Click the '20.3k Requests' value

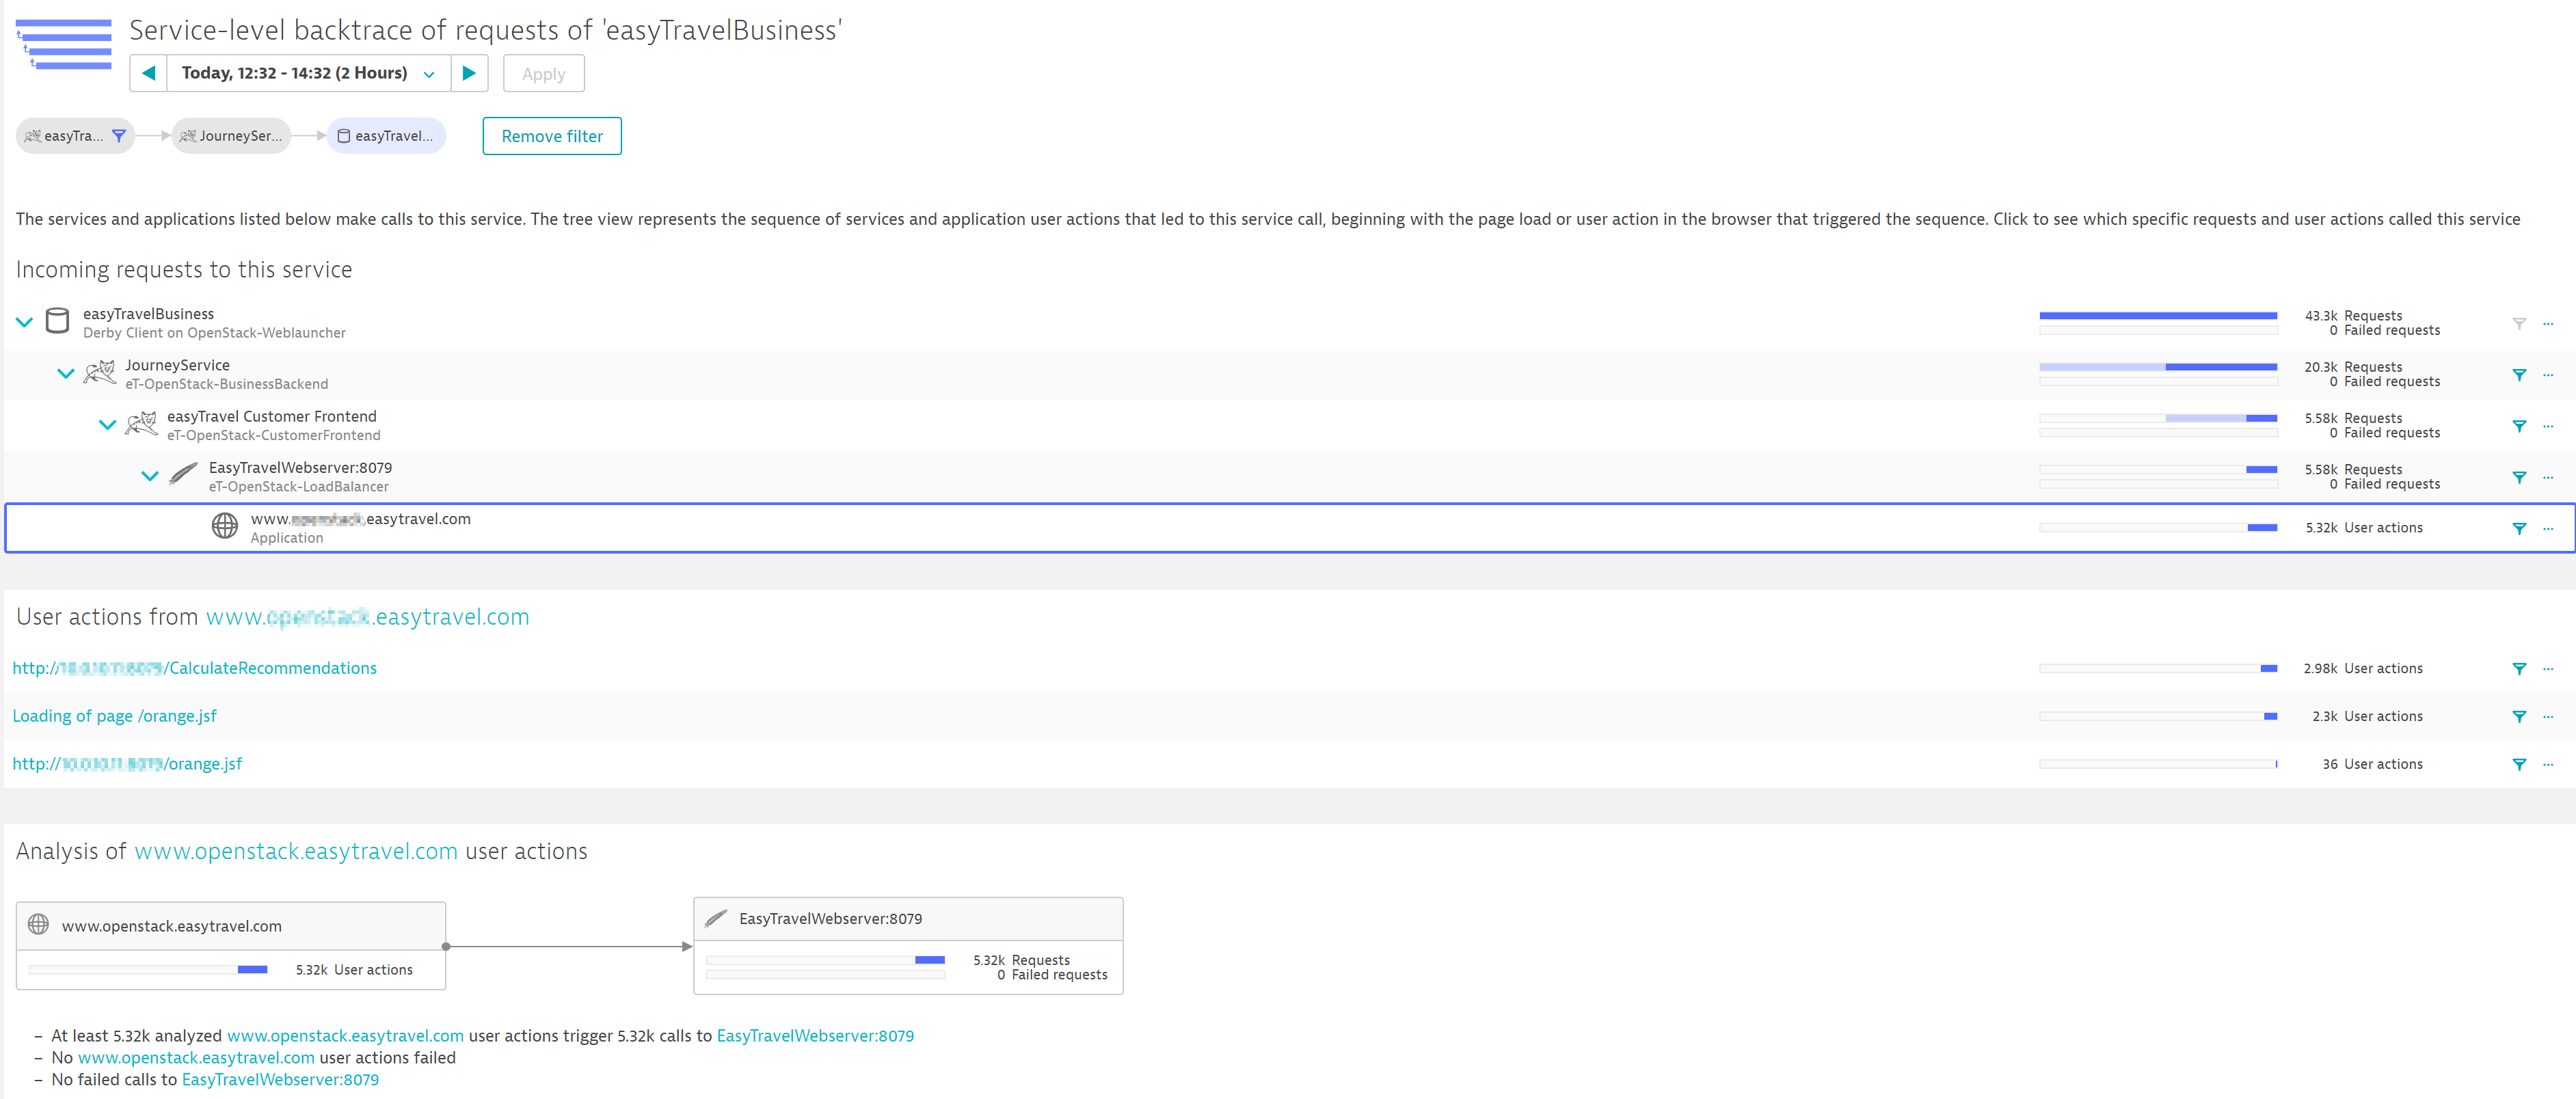(2353, 367)
